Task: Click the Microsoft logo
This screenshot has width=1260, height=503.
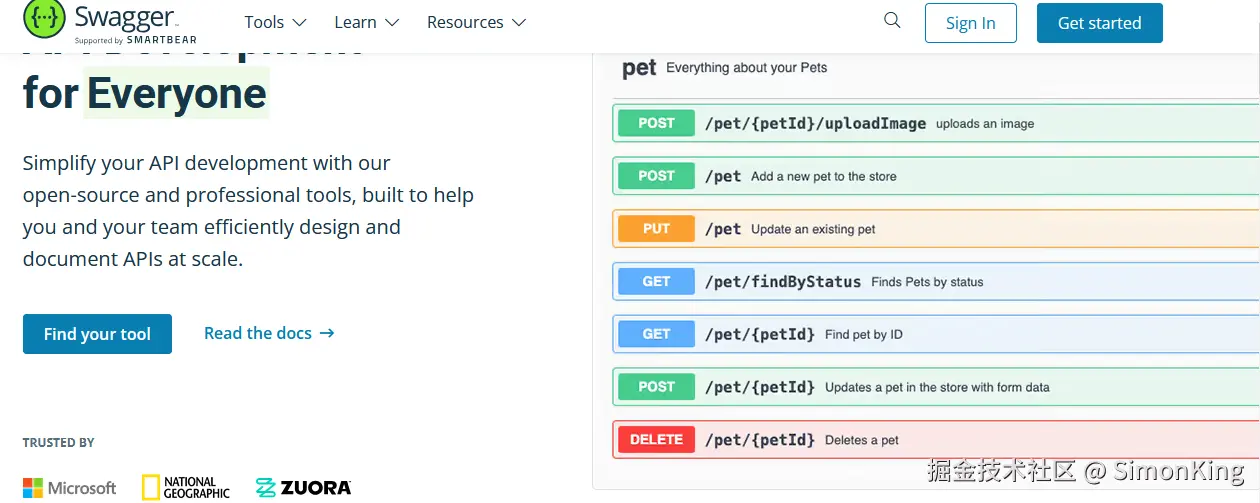Action: tap(70, 488)
